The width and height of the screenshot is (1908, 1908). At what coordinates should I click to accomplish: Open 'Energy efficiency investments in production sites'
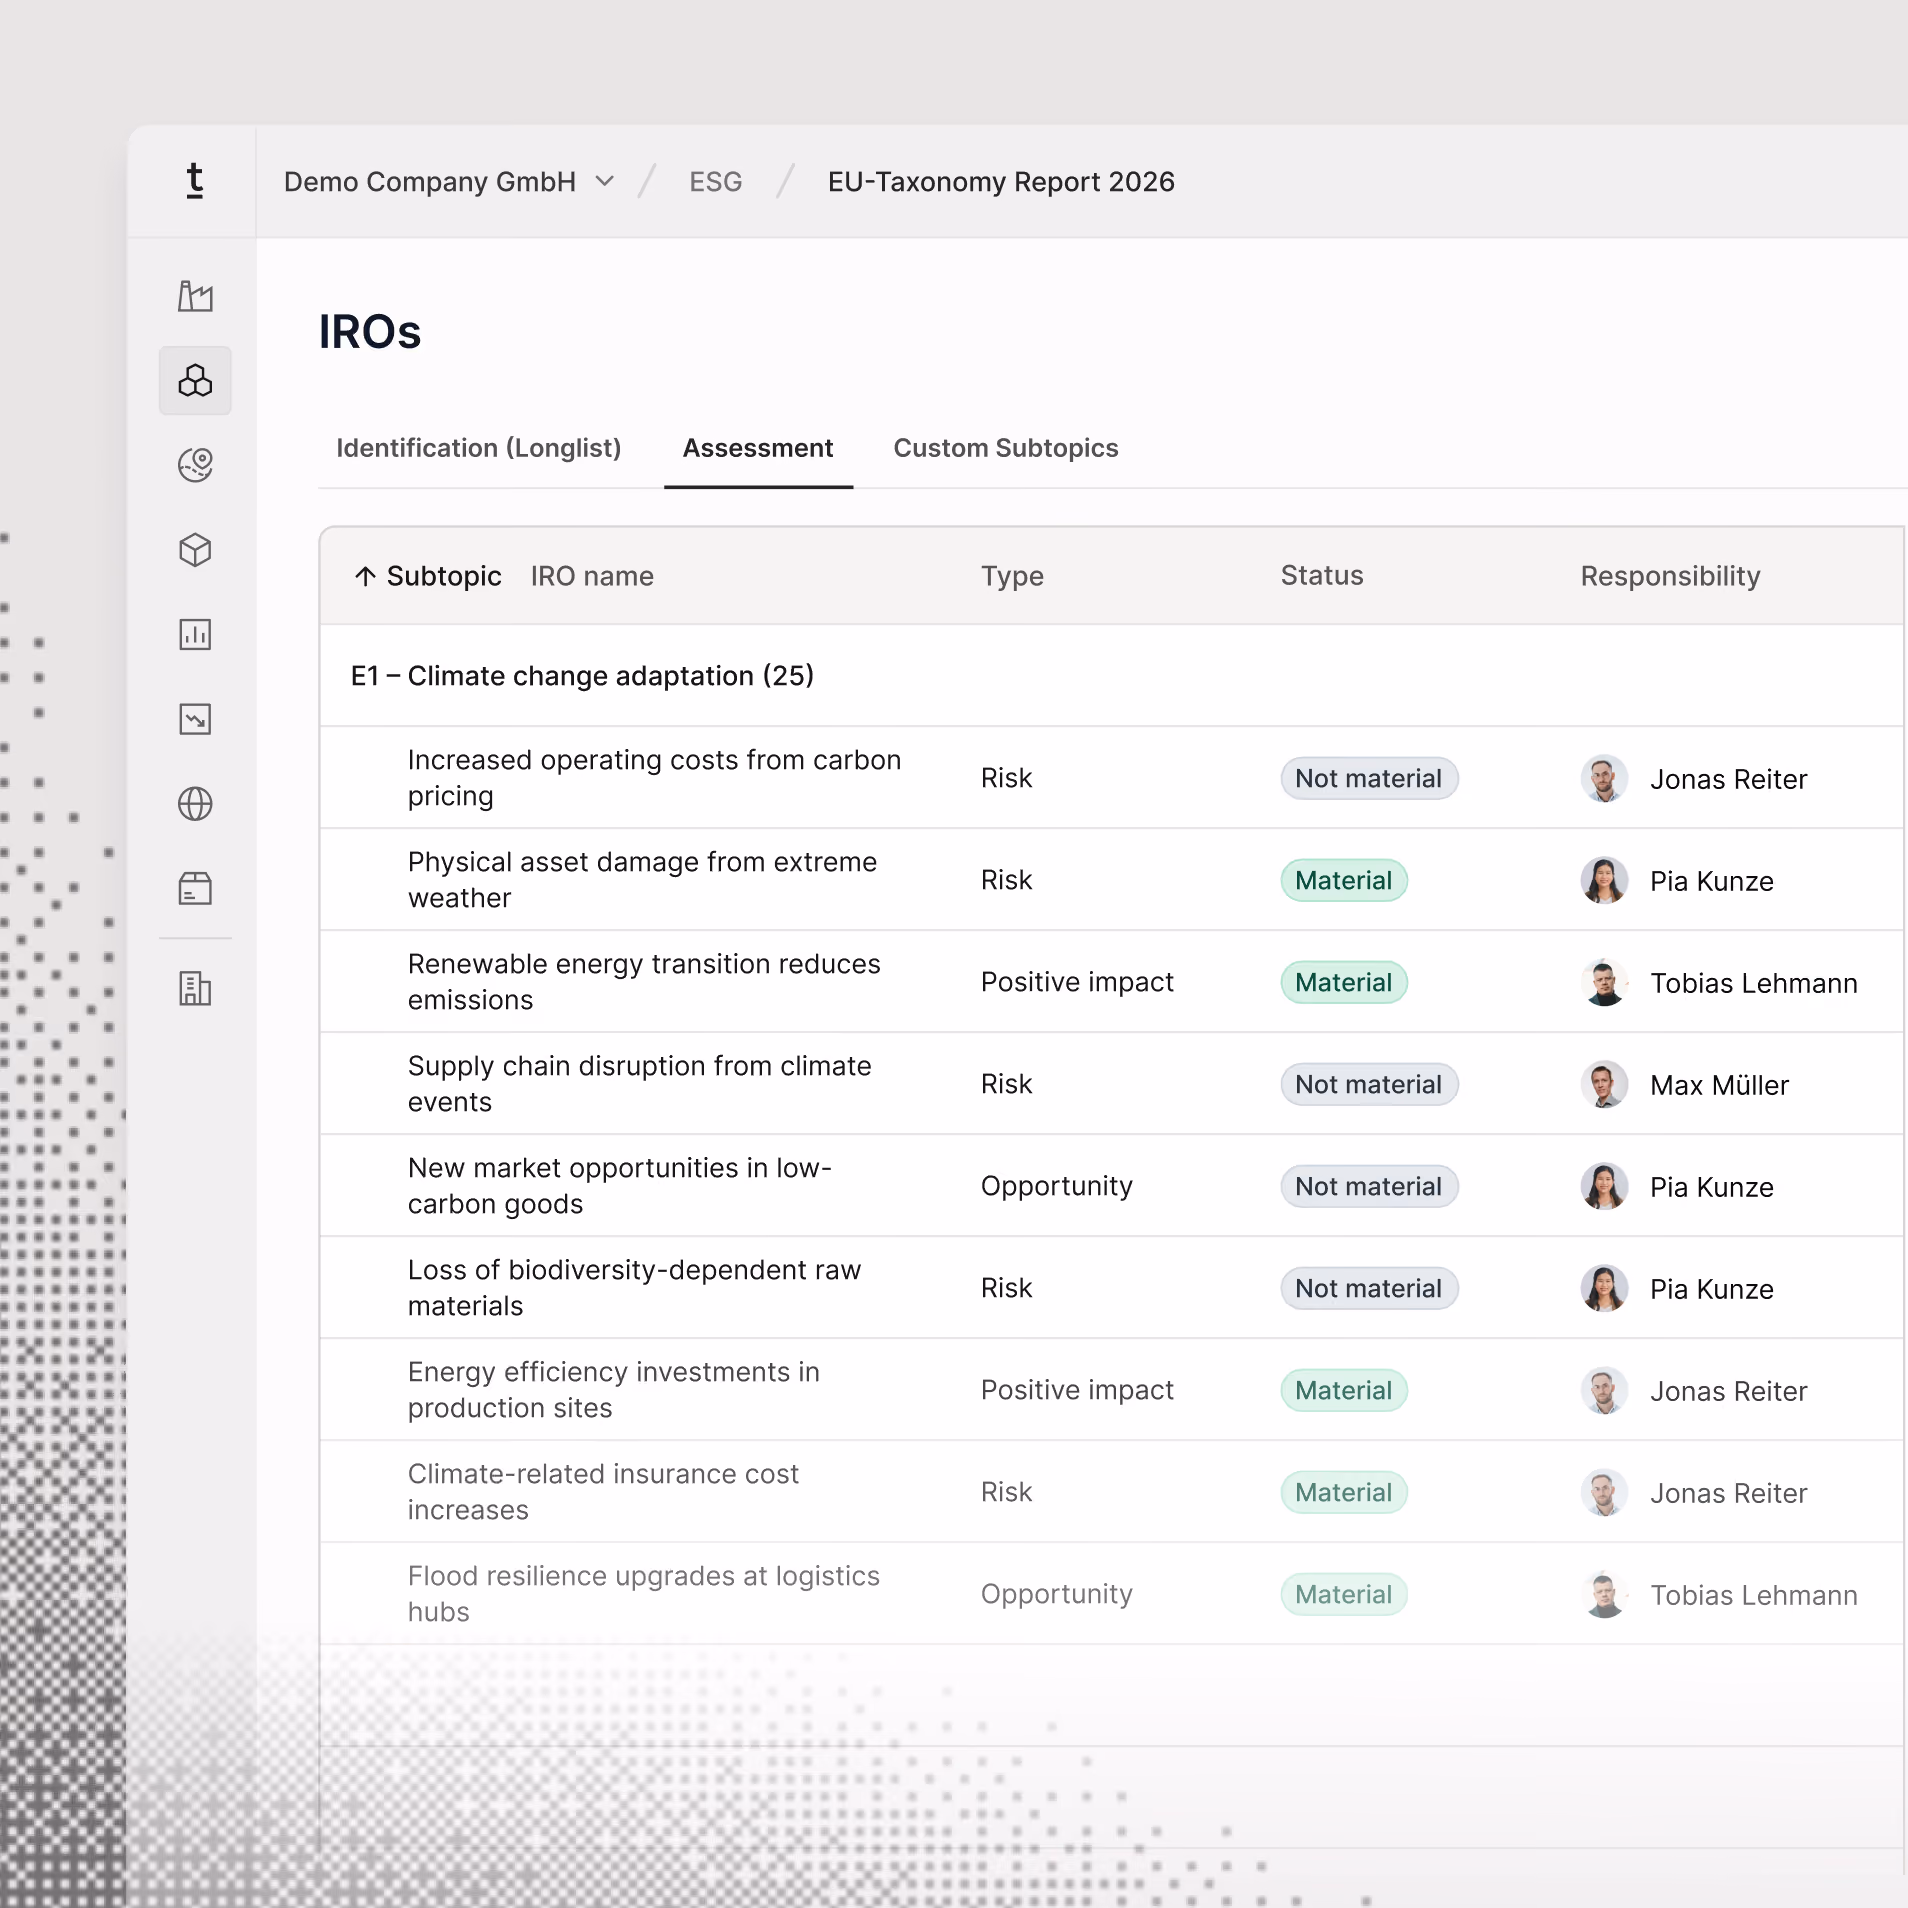613,1390
